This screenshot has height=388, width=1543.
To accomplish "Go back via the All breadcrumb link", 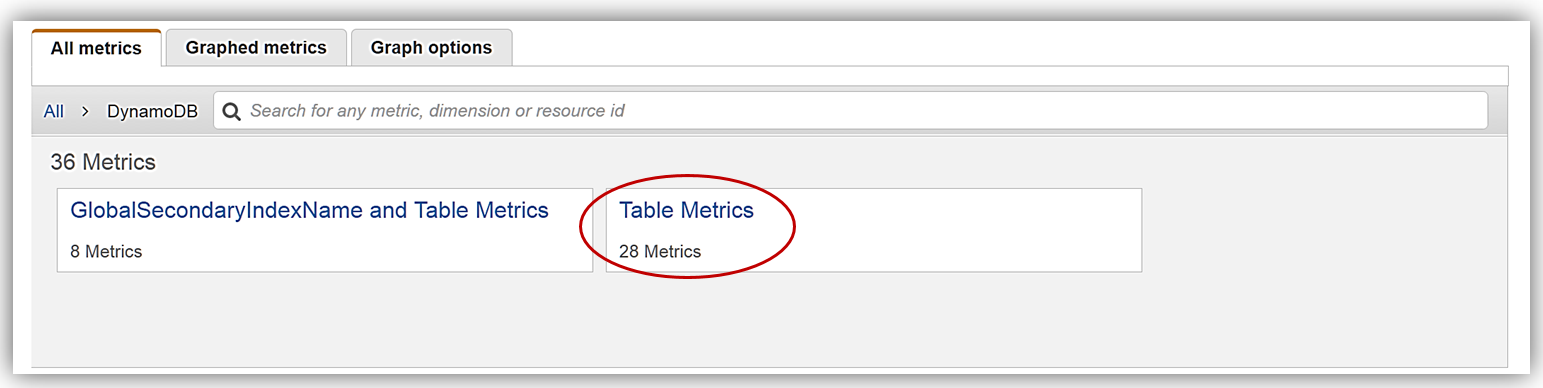I will coord(54,111).
